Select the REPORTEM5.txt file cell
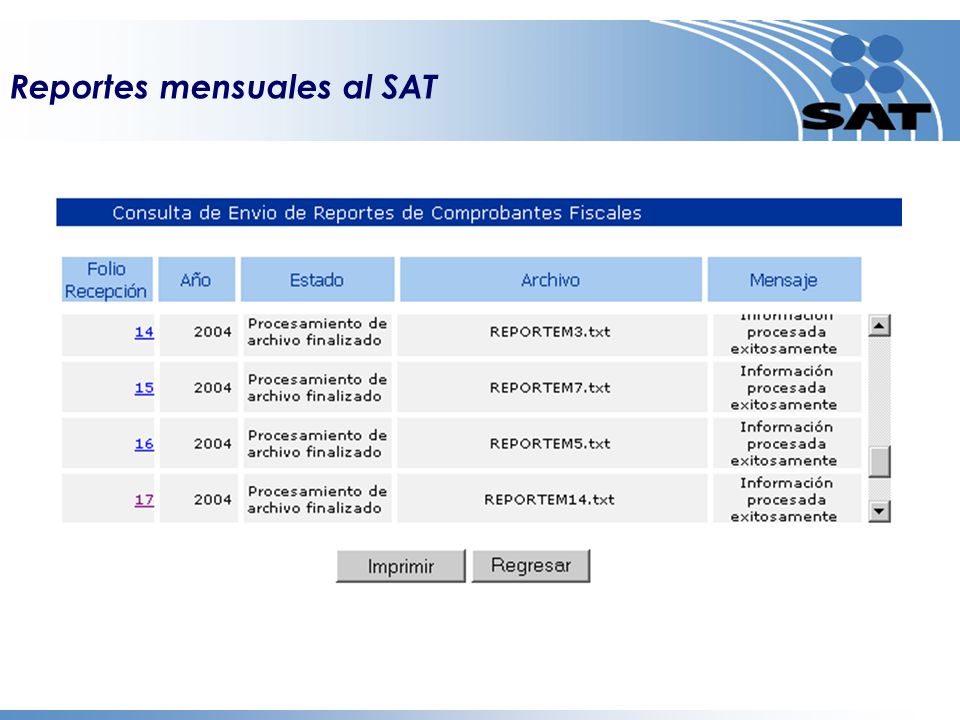This screenshot has height=720, width=960. (x=552, y=443)
